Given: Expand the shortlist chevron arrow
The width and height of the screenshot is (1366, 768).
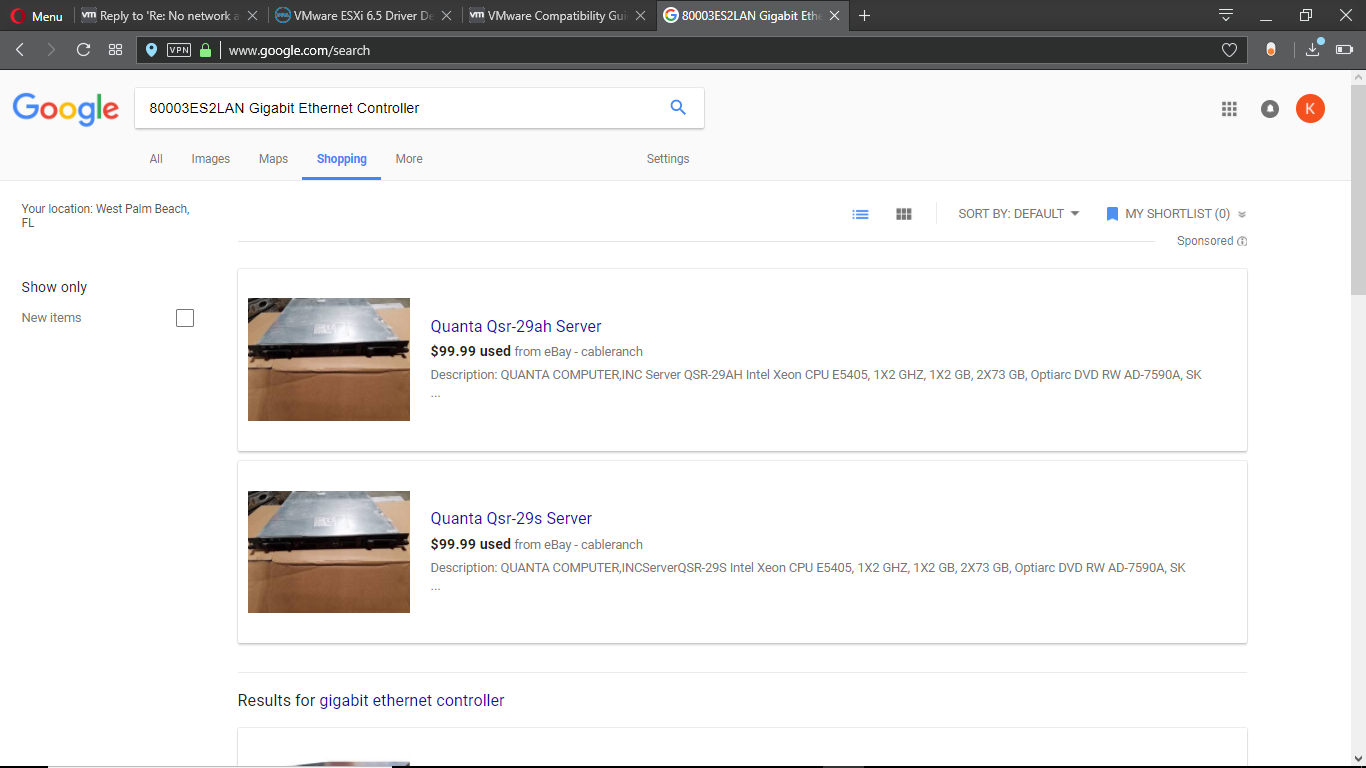Looking at the screenshot, I should click(1242, 214).
